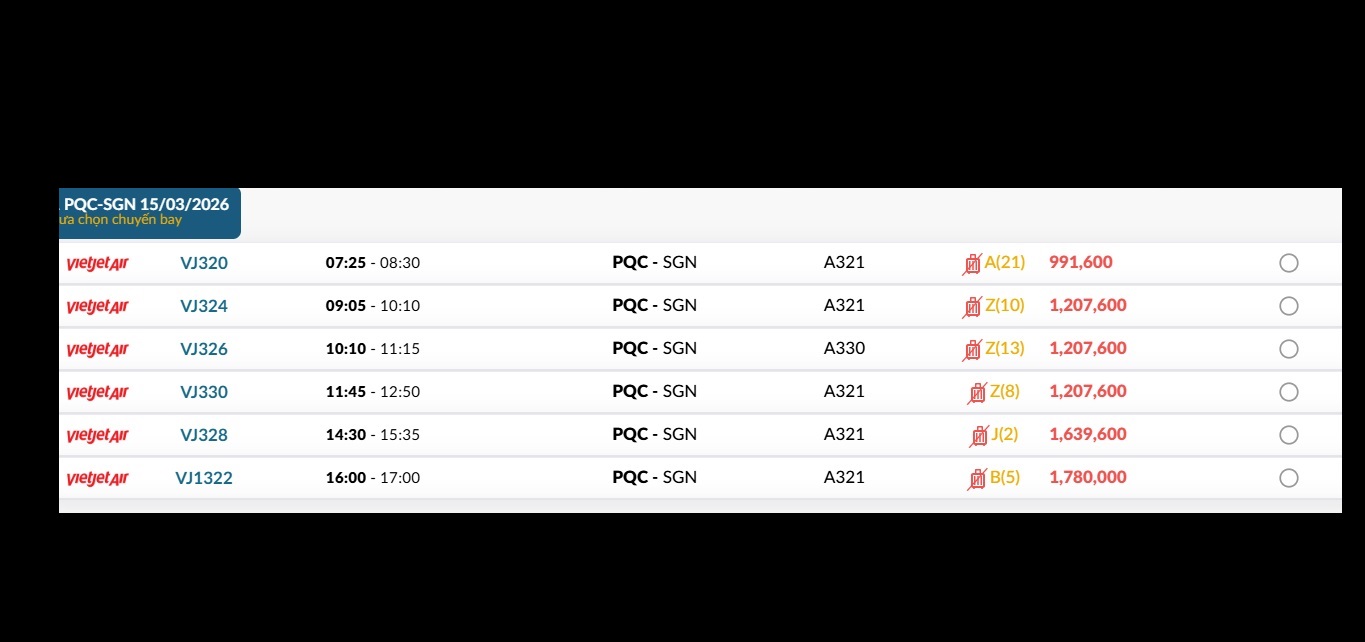Click the no-baggage icon for VJ320

click(972, 264)
